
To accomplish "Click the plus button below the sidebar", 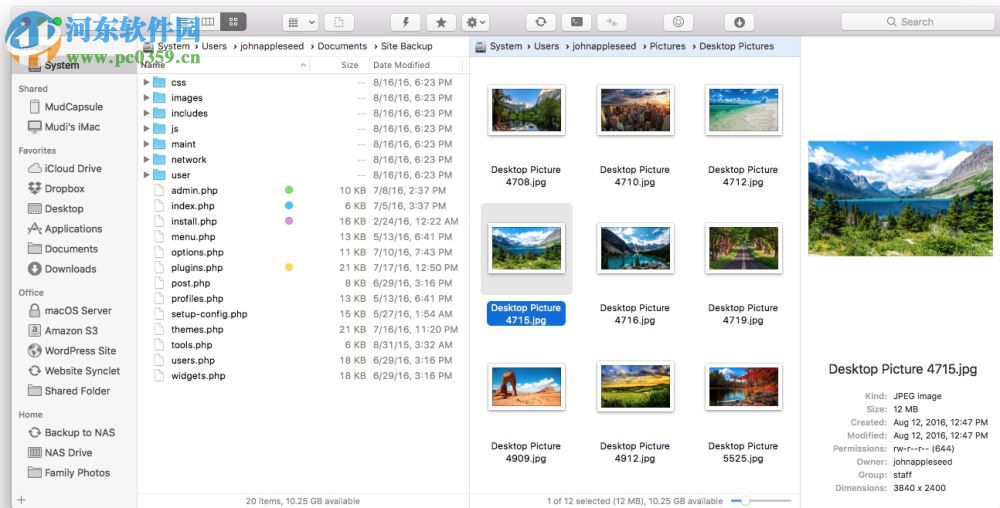I will (21, 500).
